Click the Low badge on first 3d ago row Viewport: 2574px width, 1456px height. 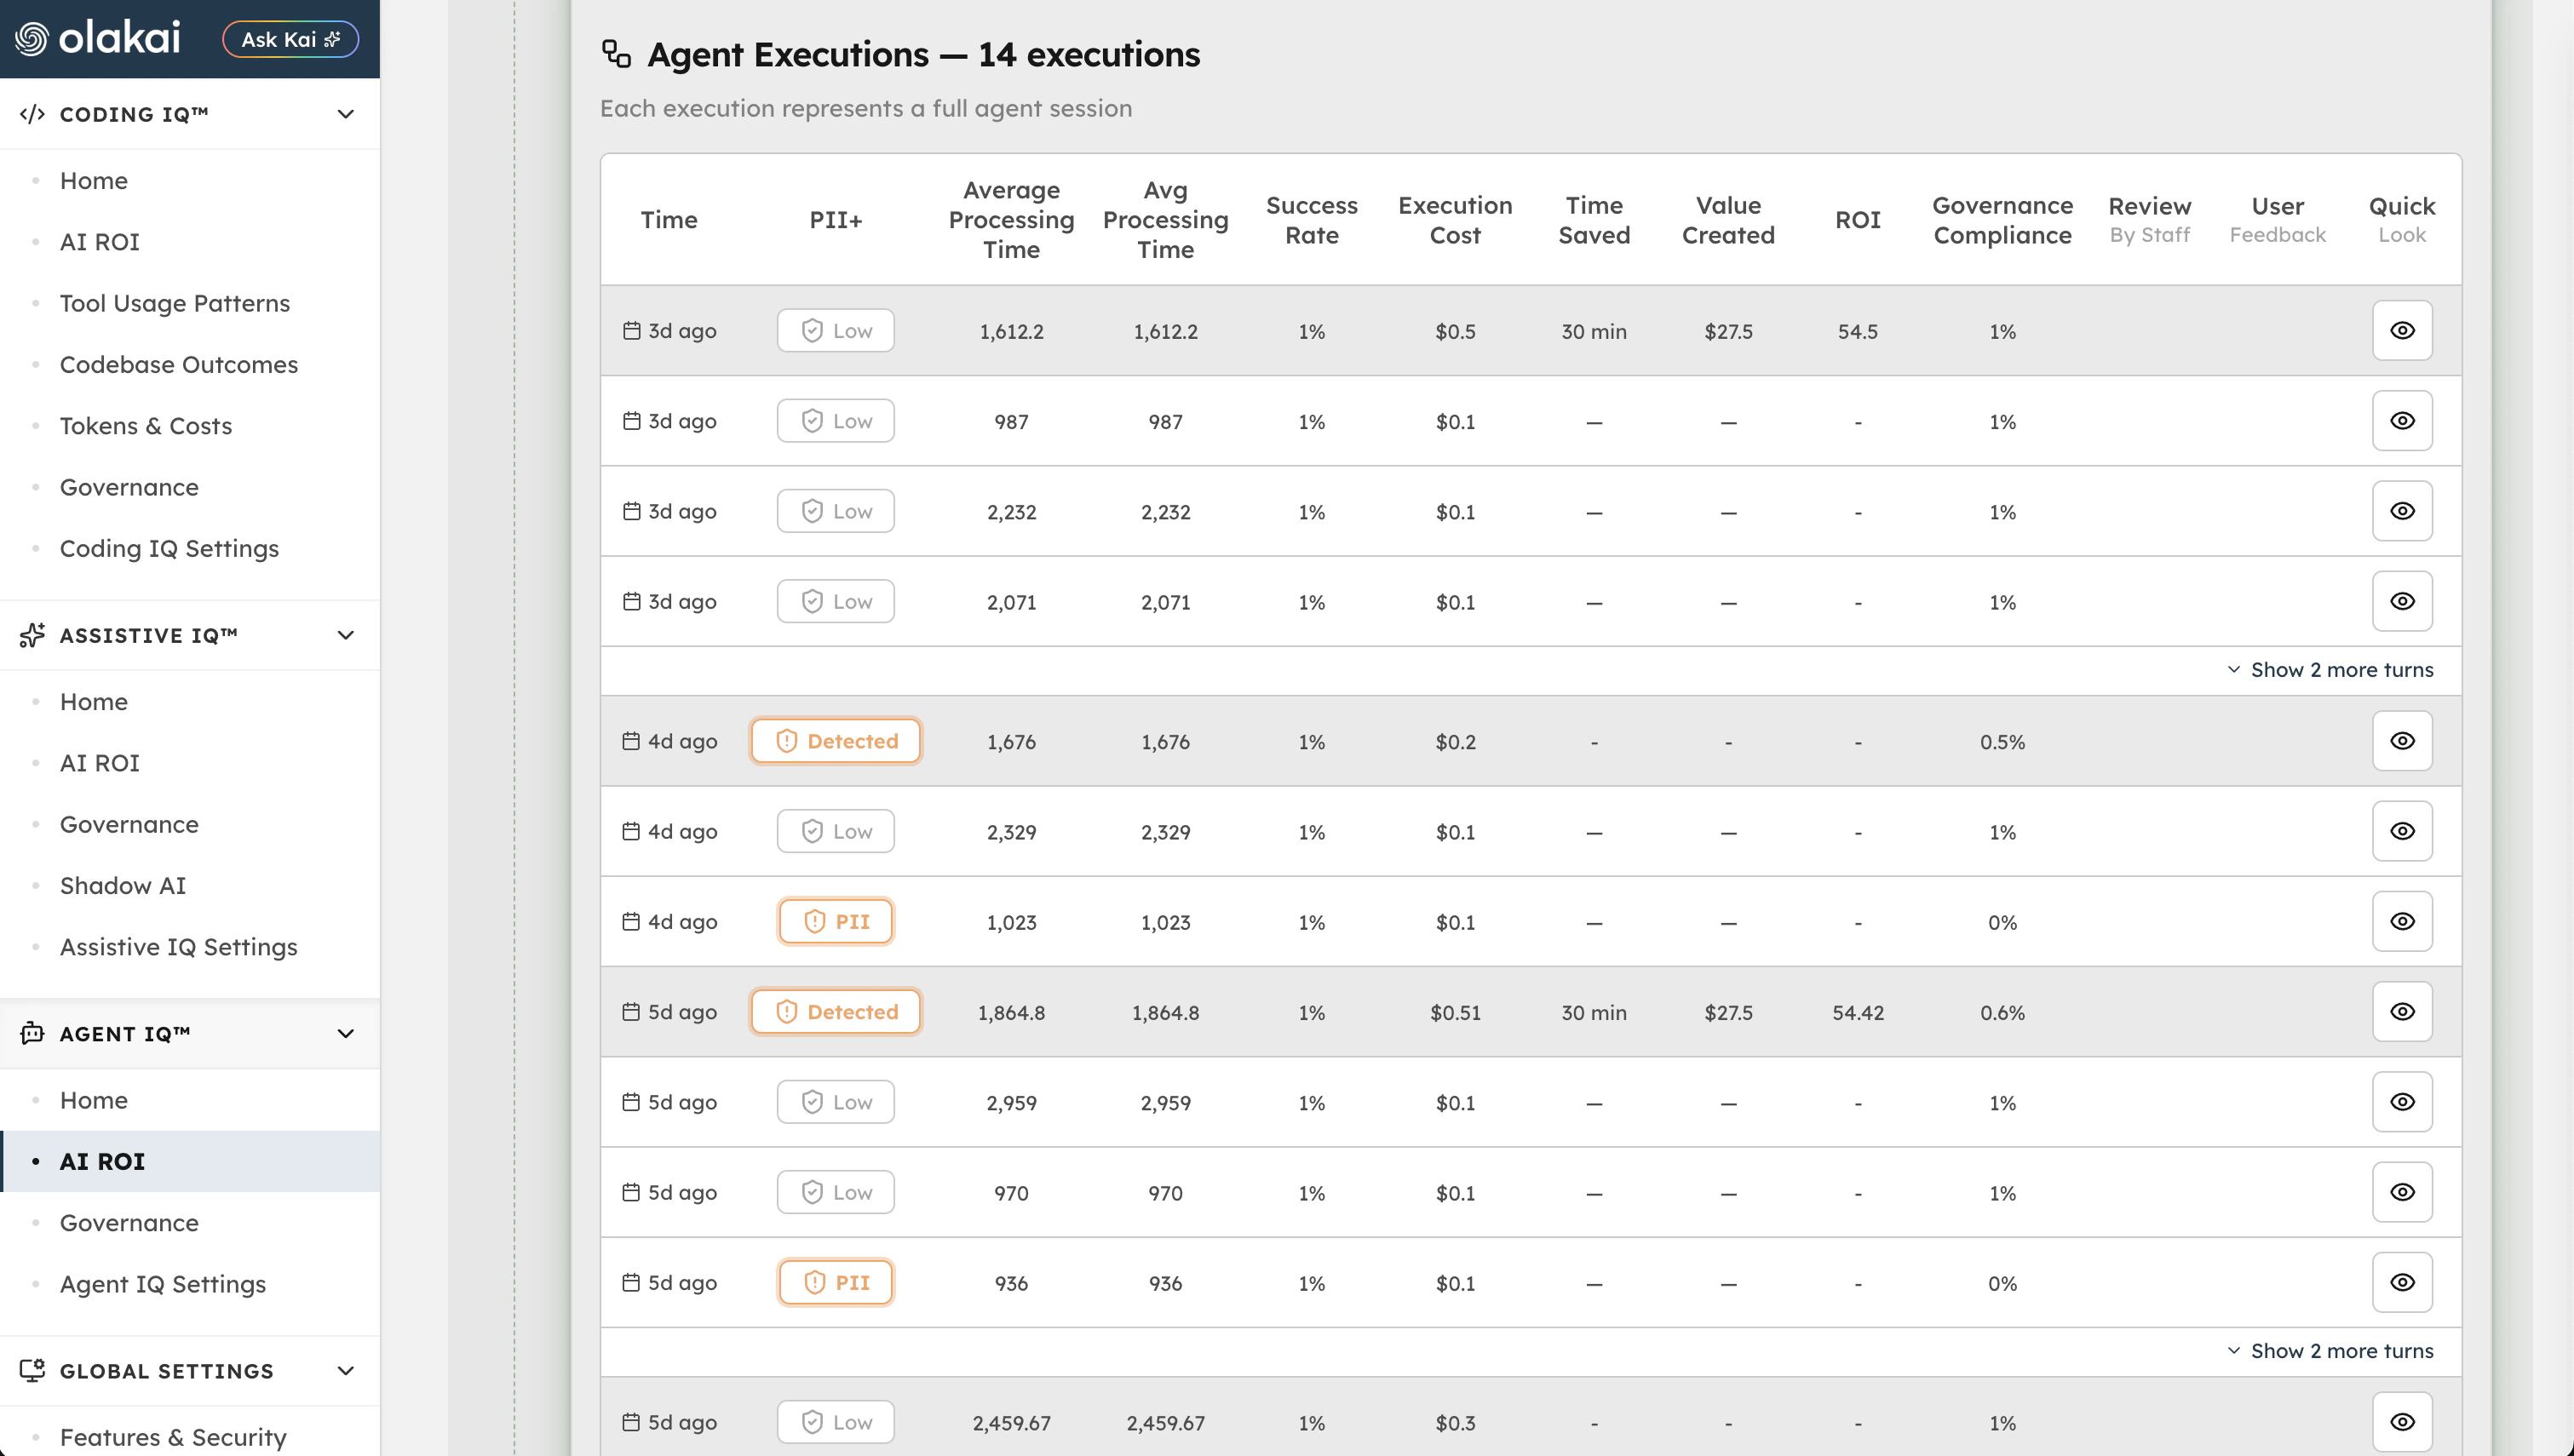click(836, 331)
